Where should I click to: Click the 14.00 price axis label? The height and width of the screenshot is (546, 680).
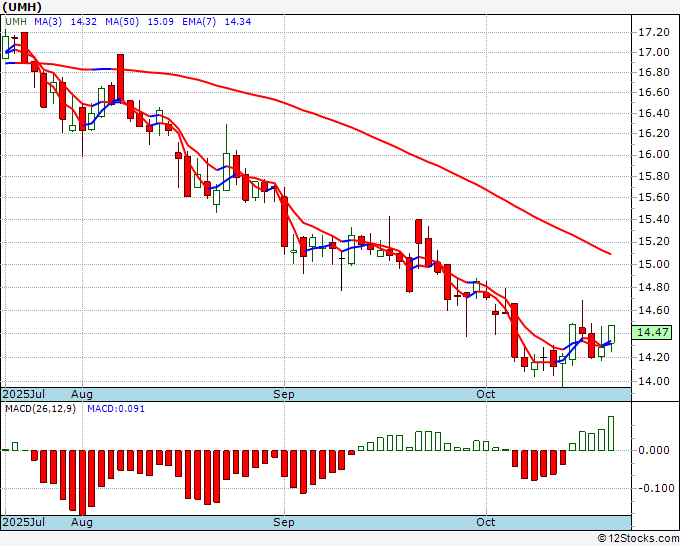click(x=654, y=381)
